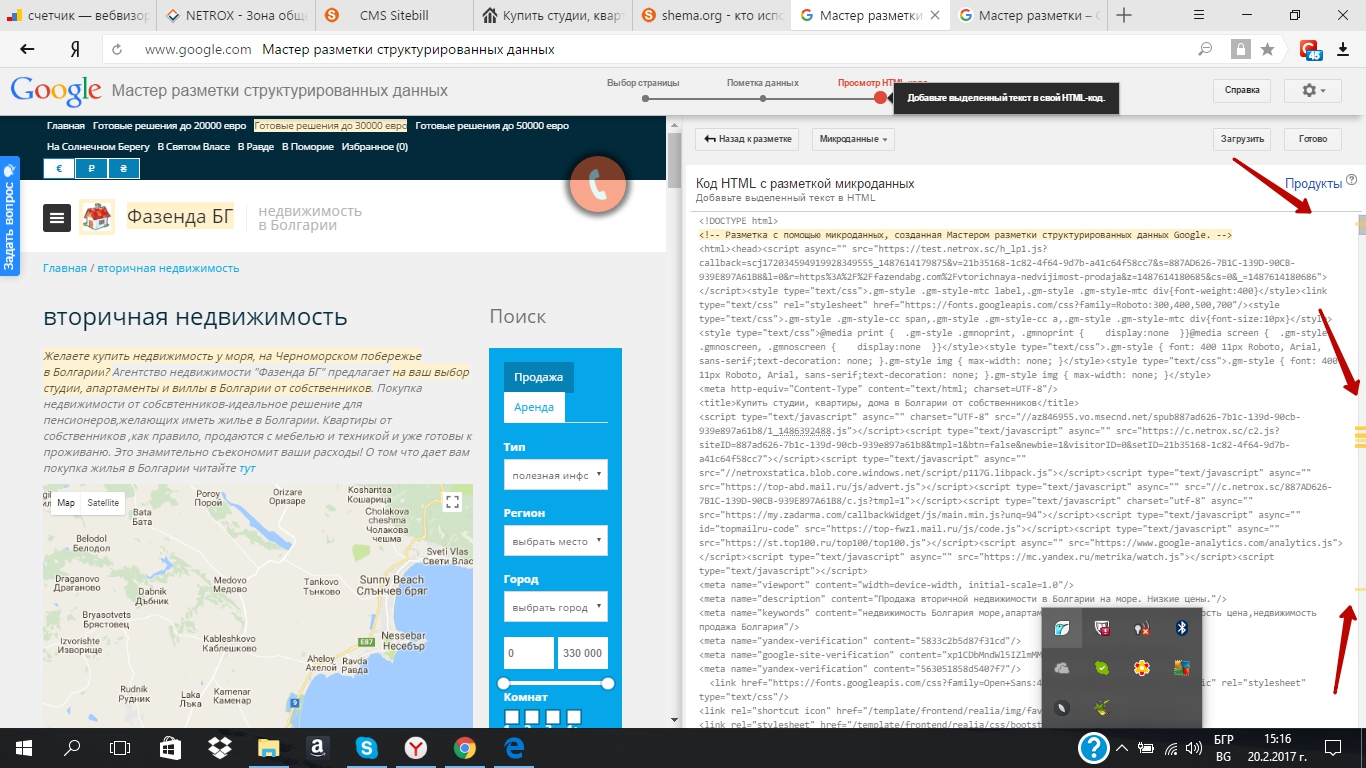Launch Dropbox from the taskbar
This screenshot has height=768, width=1366.
click(218, 747)
